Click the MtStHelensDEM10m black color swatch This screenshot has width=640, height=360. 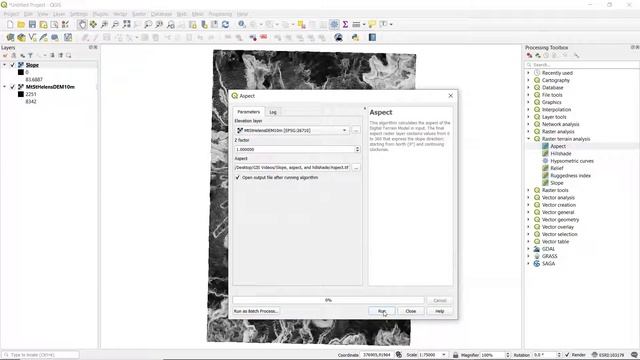coord(21,94)
